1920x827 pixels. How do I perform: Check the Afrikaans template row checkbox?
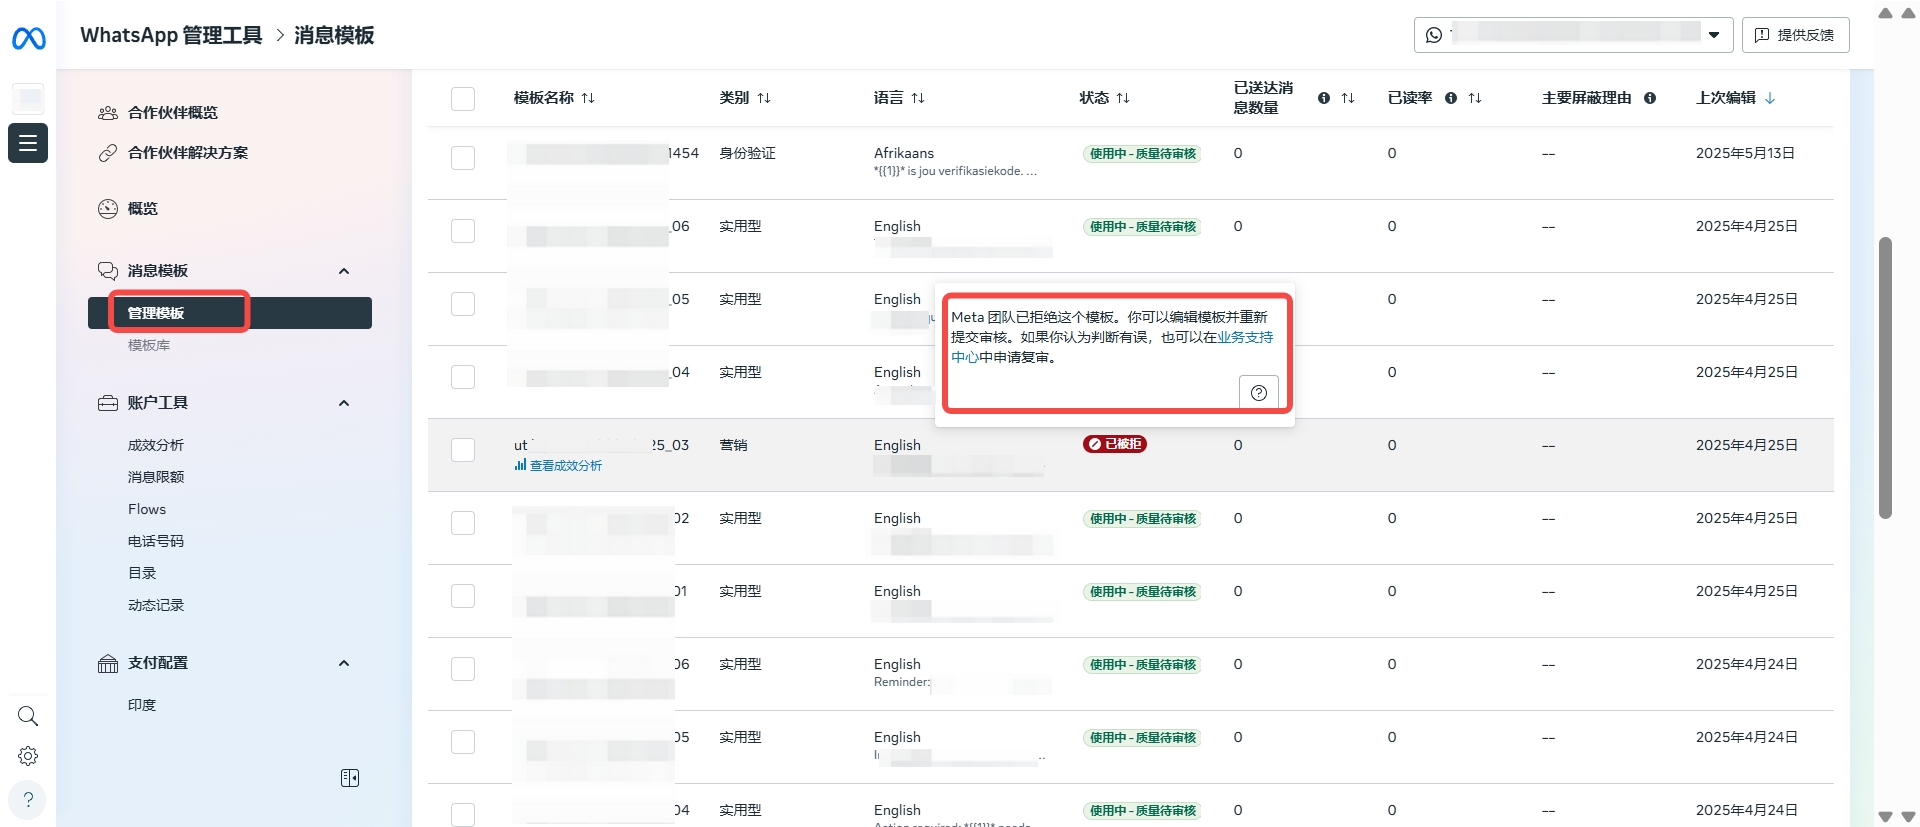[463, 158]
